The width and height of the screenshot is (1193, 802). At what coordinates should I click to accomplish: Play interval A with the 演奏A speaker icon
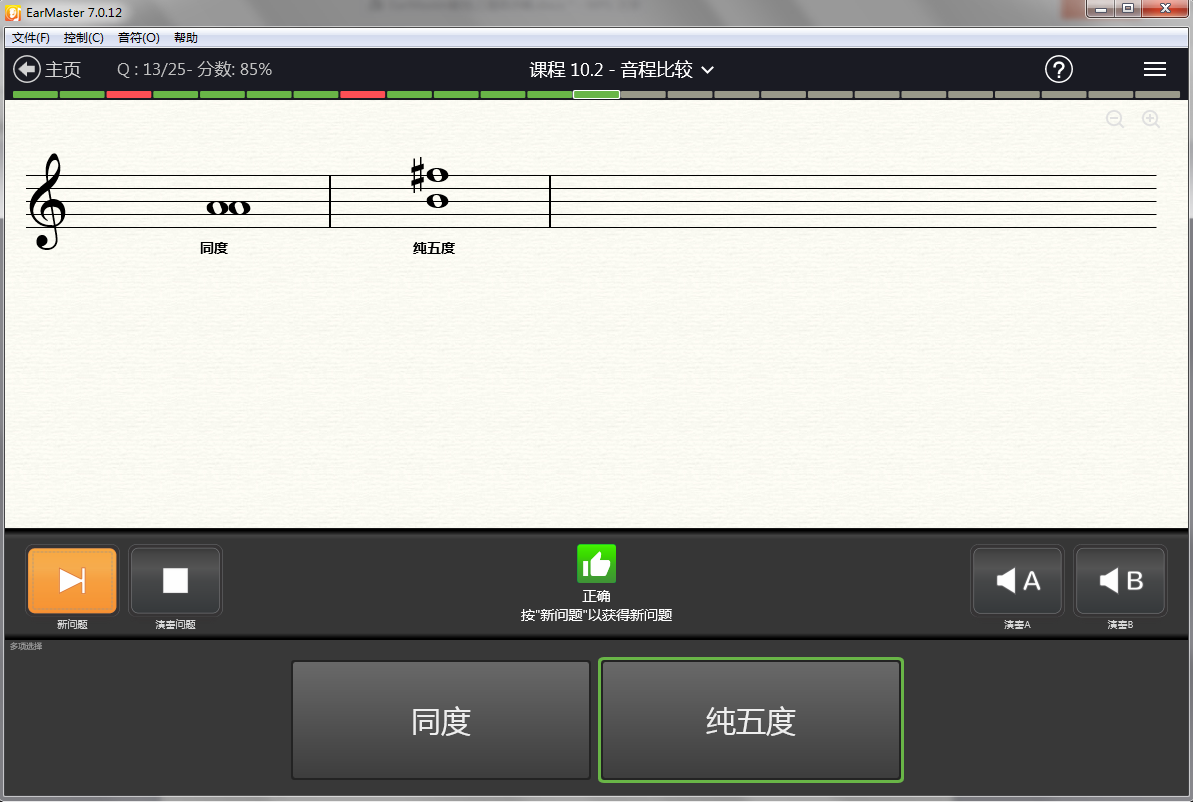click(x=1017, y=580)
